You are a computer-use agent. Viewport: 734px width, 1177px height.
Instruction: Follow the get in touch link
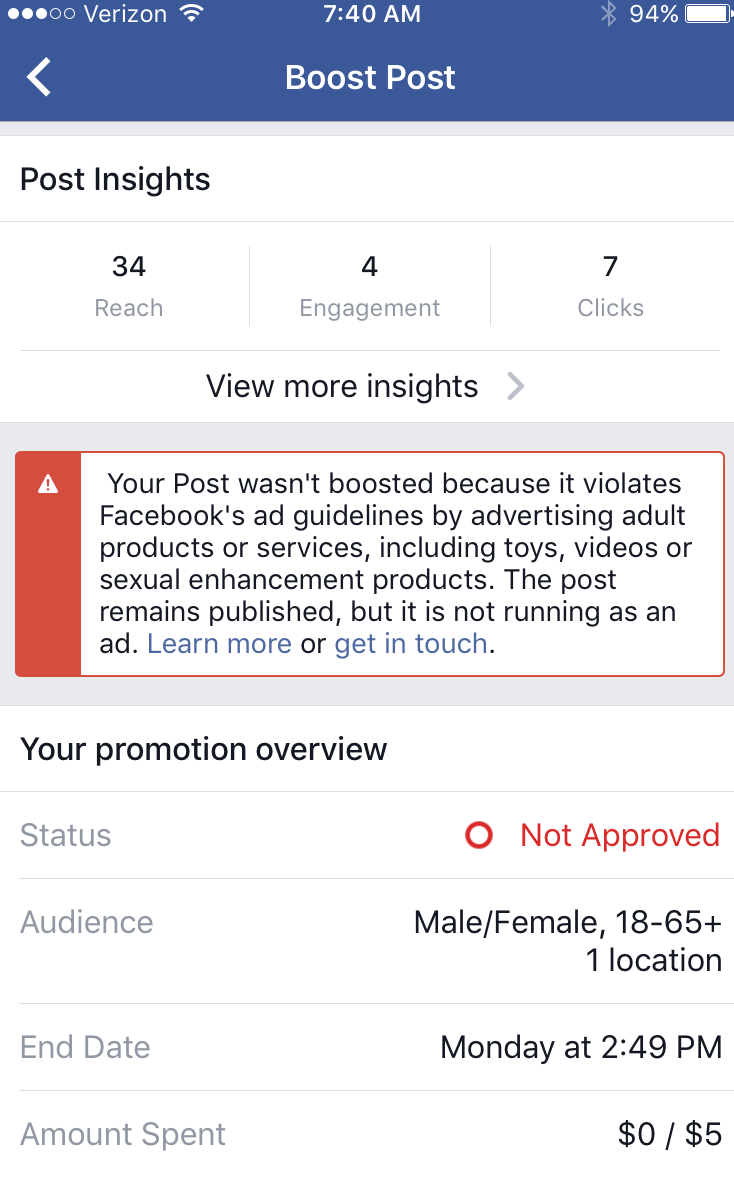point(410,644)
